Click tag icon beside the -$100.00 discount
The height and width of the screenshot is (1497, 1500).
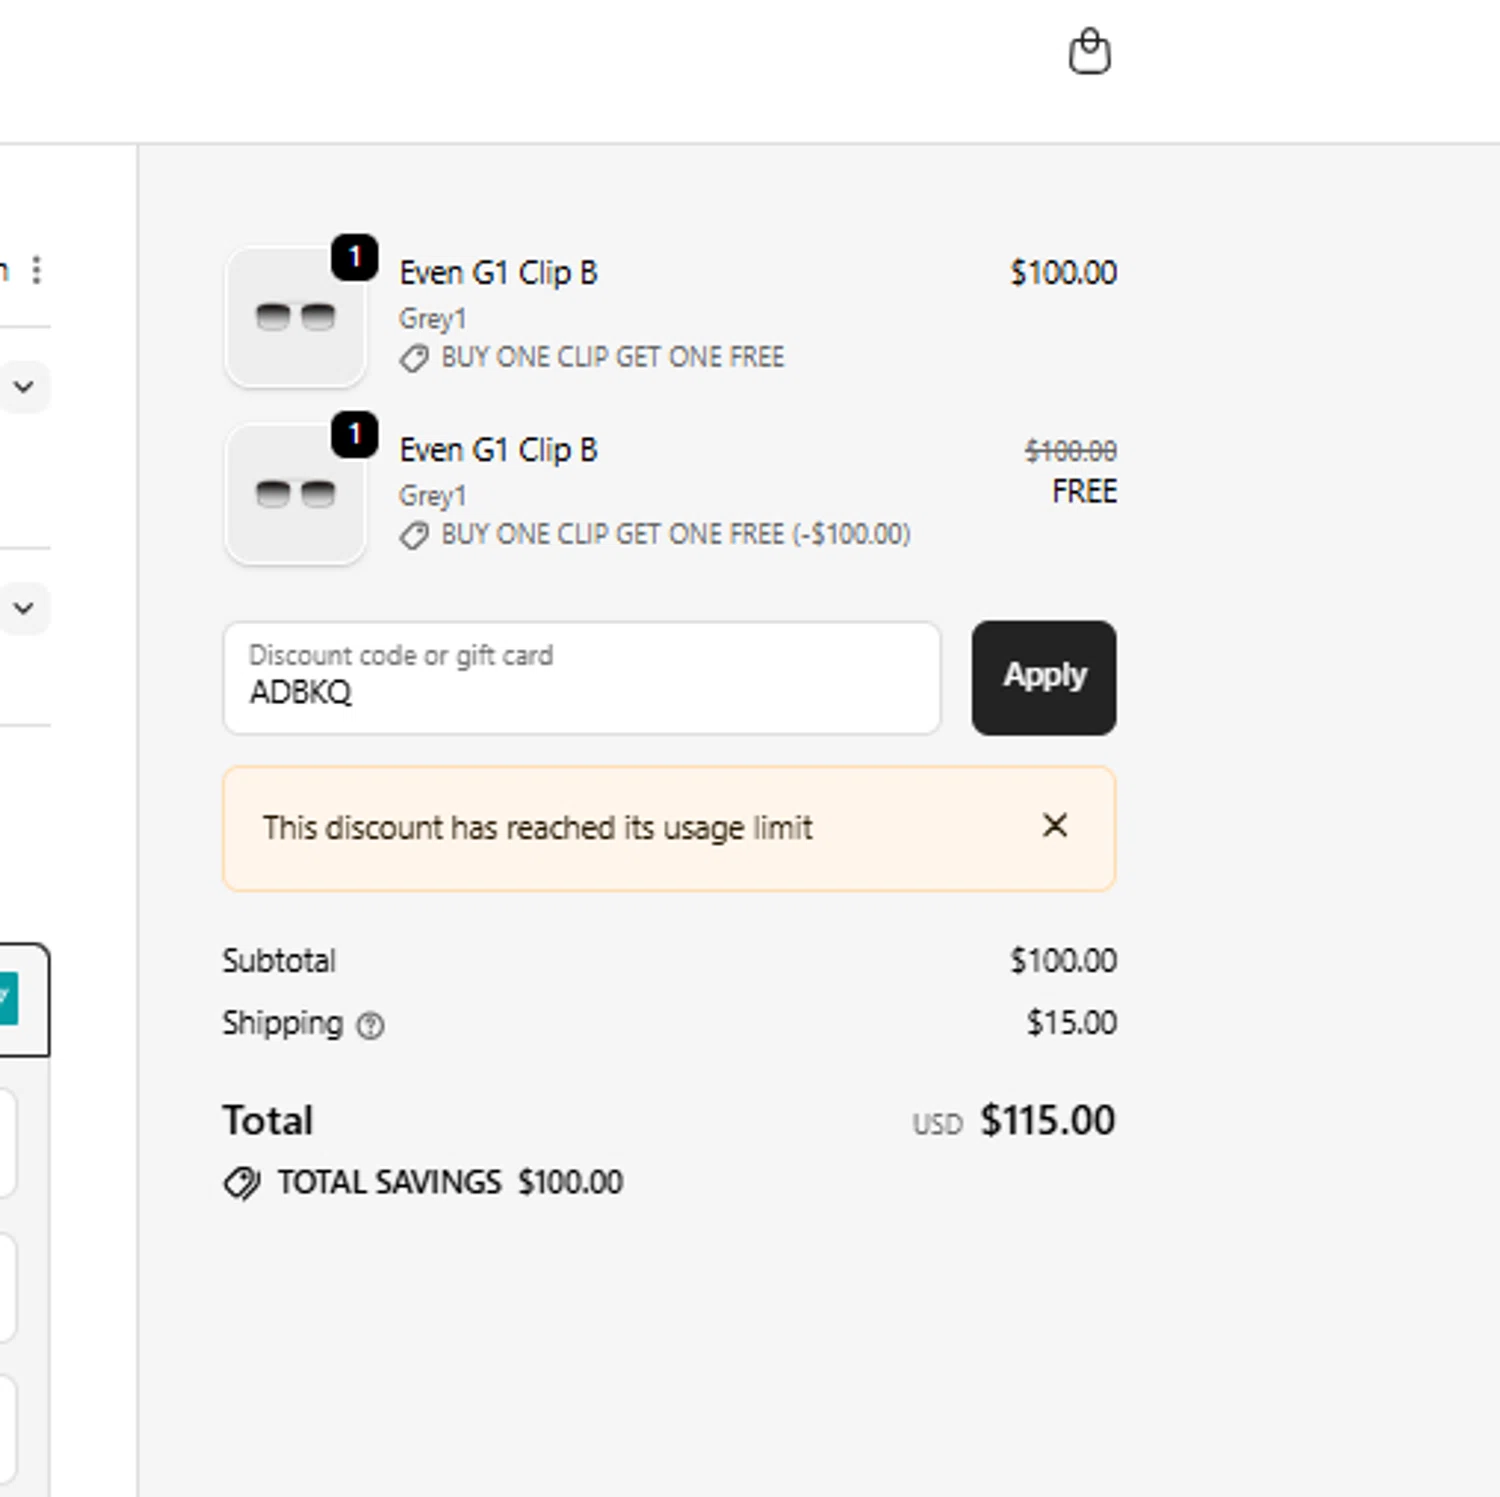(414, 535)
